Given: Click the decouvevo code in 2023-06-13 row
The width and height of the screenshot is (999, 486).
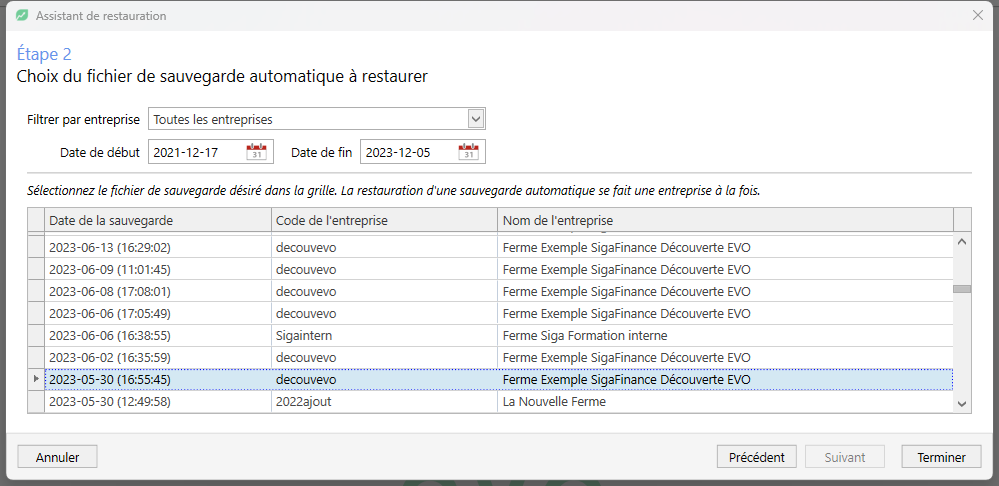Looking at the screenshot, I should [x=384, y=247].
